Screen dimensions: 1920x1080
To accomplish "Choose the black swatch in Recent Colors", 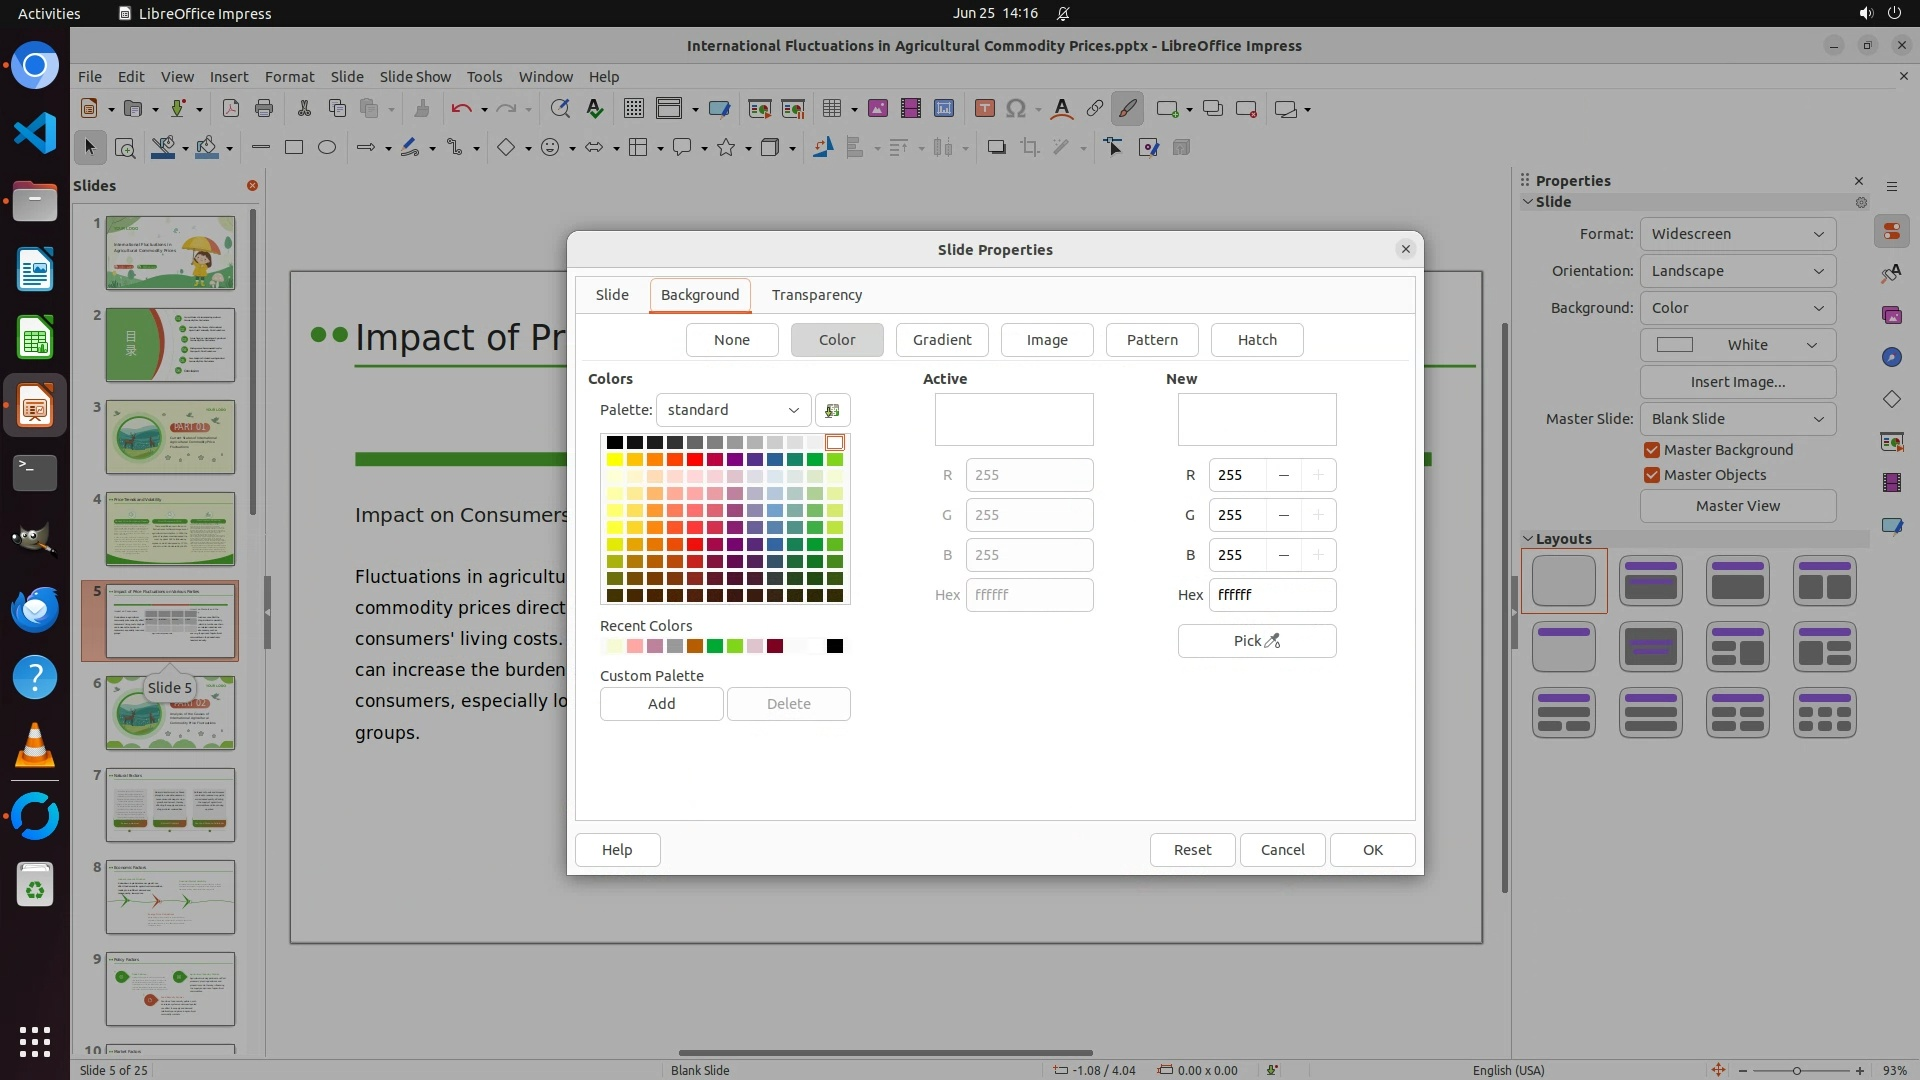I will coord(835,646).
